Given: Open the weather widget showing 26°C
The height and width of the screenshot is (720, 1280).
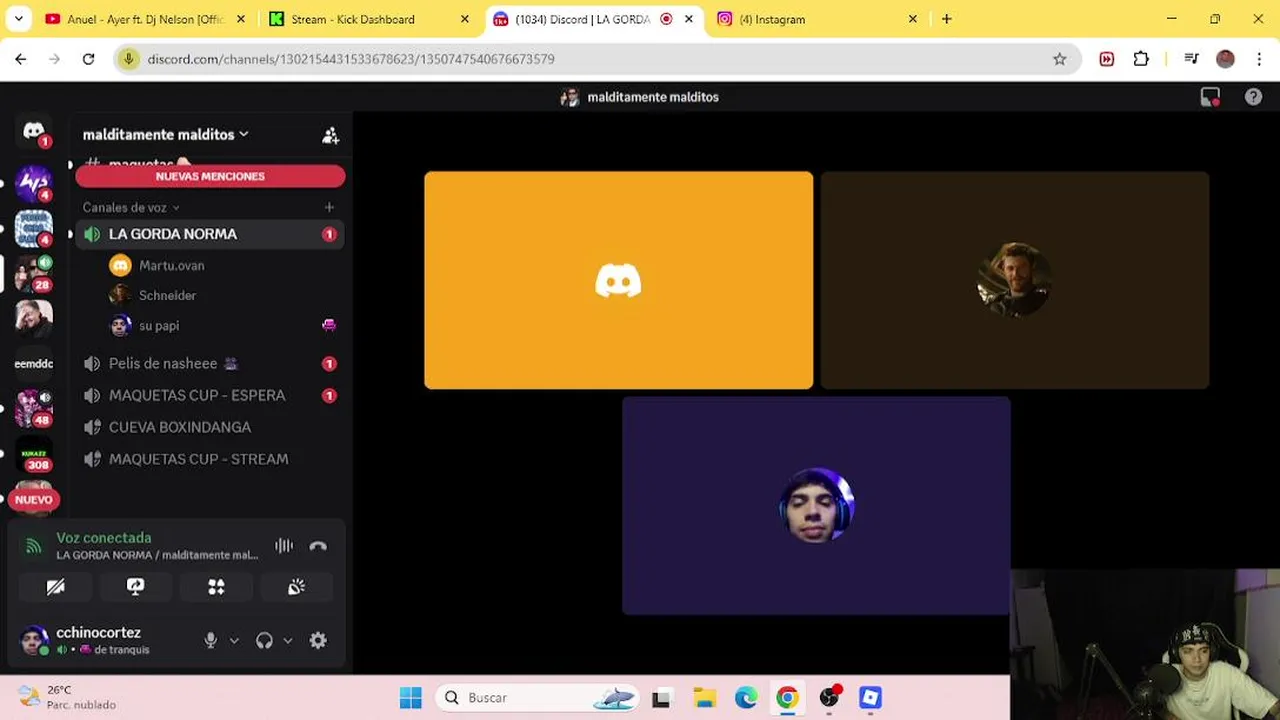Looking at the screenshot, I should click(x=68, y=697).
